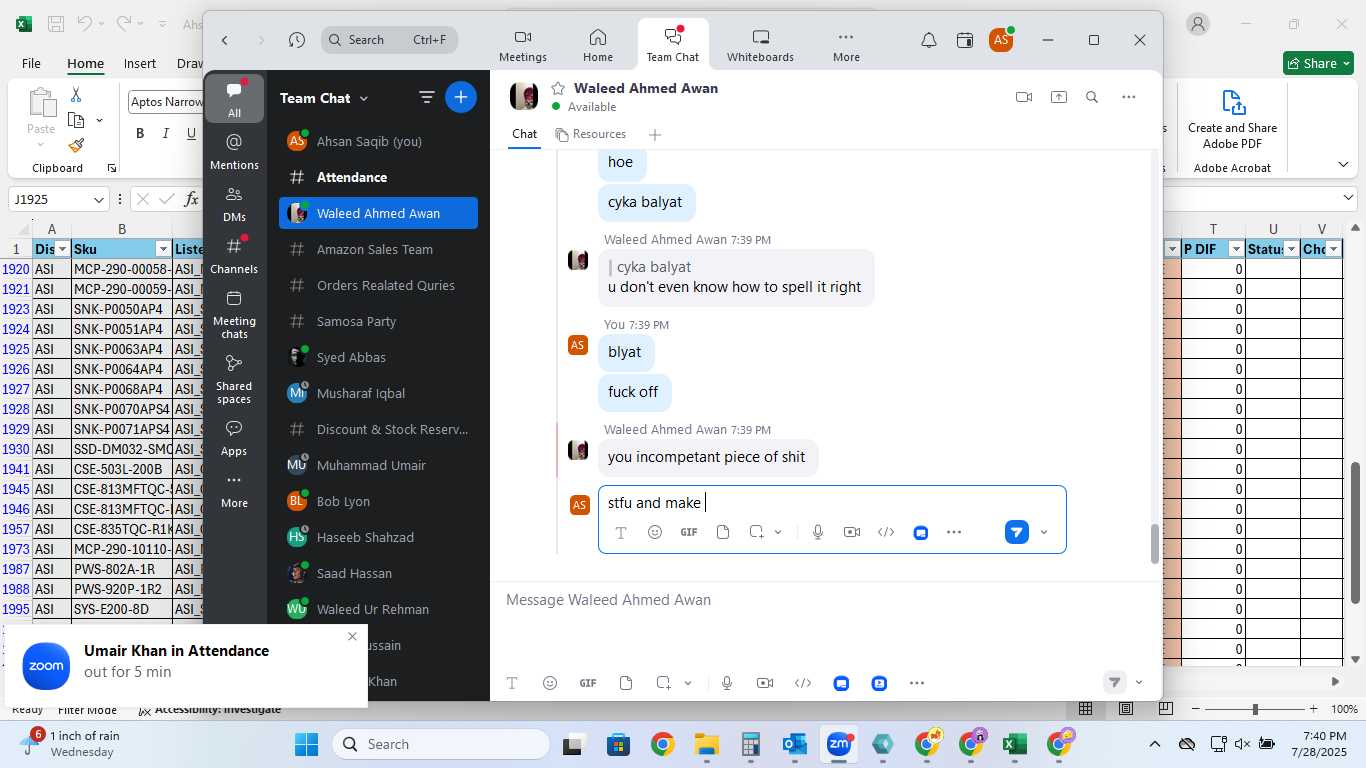This screenshot has width=1366, height=768.
Task: Open emoji picker in the edit message box
Action: [x=655, y=532]
